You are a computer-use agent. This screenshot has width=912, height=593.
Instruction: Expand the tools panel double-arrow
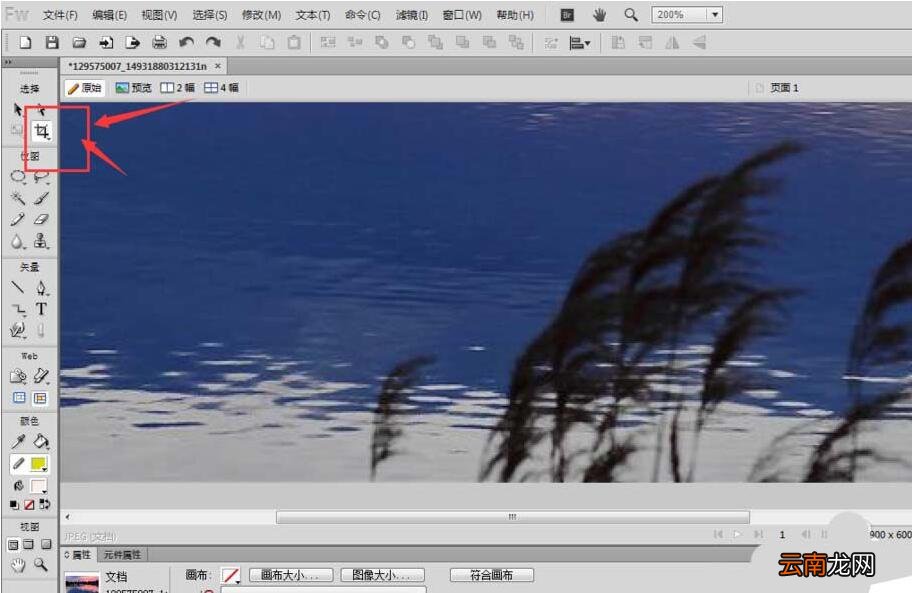pyautogui.click(x=8, y=62)
